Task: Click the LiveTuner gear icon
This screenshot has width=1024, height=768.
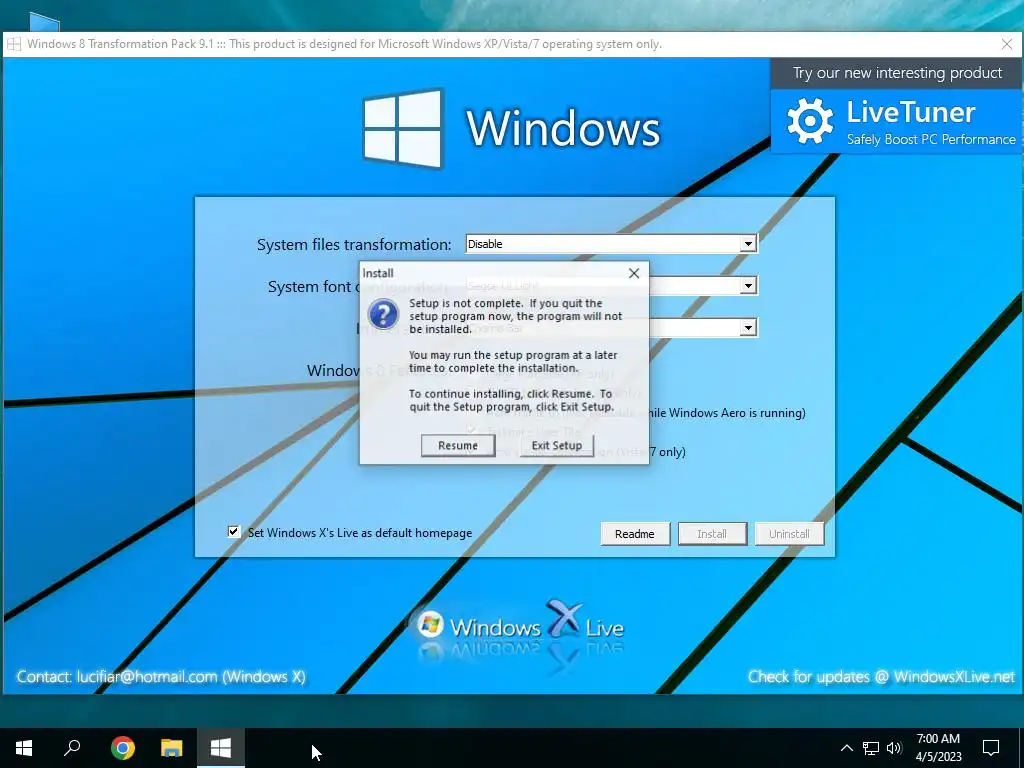Action: pyautogui.click(x=810, y=121)
